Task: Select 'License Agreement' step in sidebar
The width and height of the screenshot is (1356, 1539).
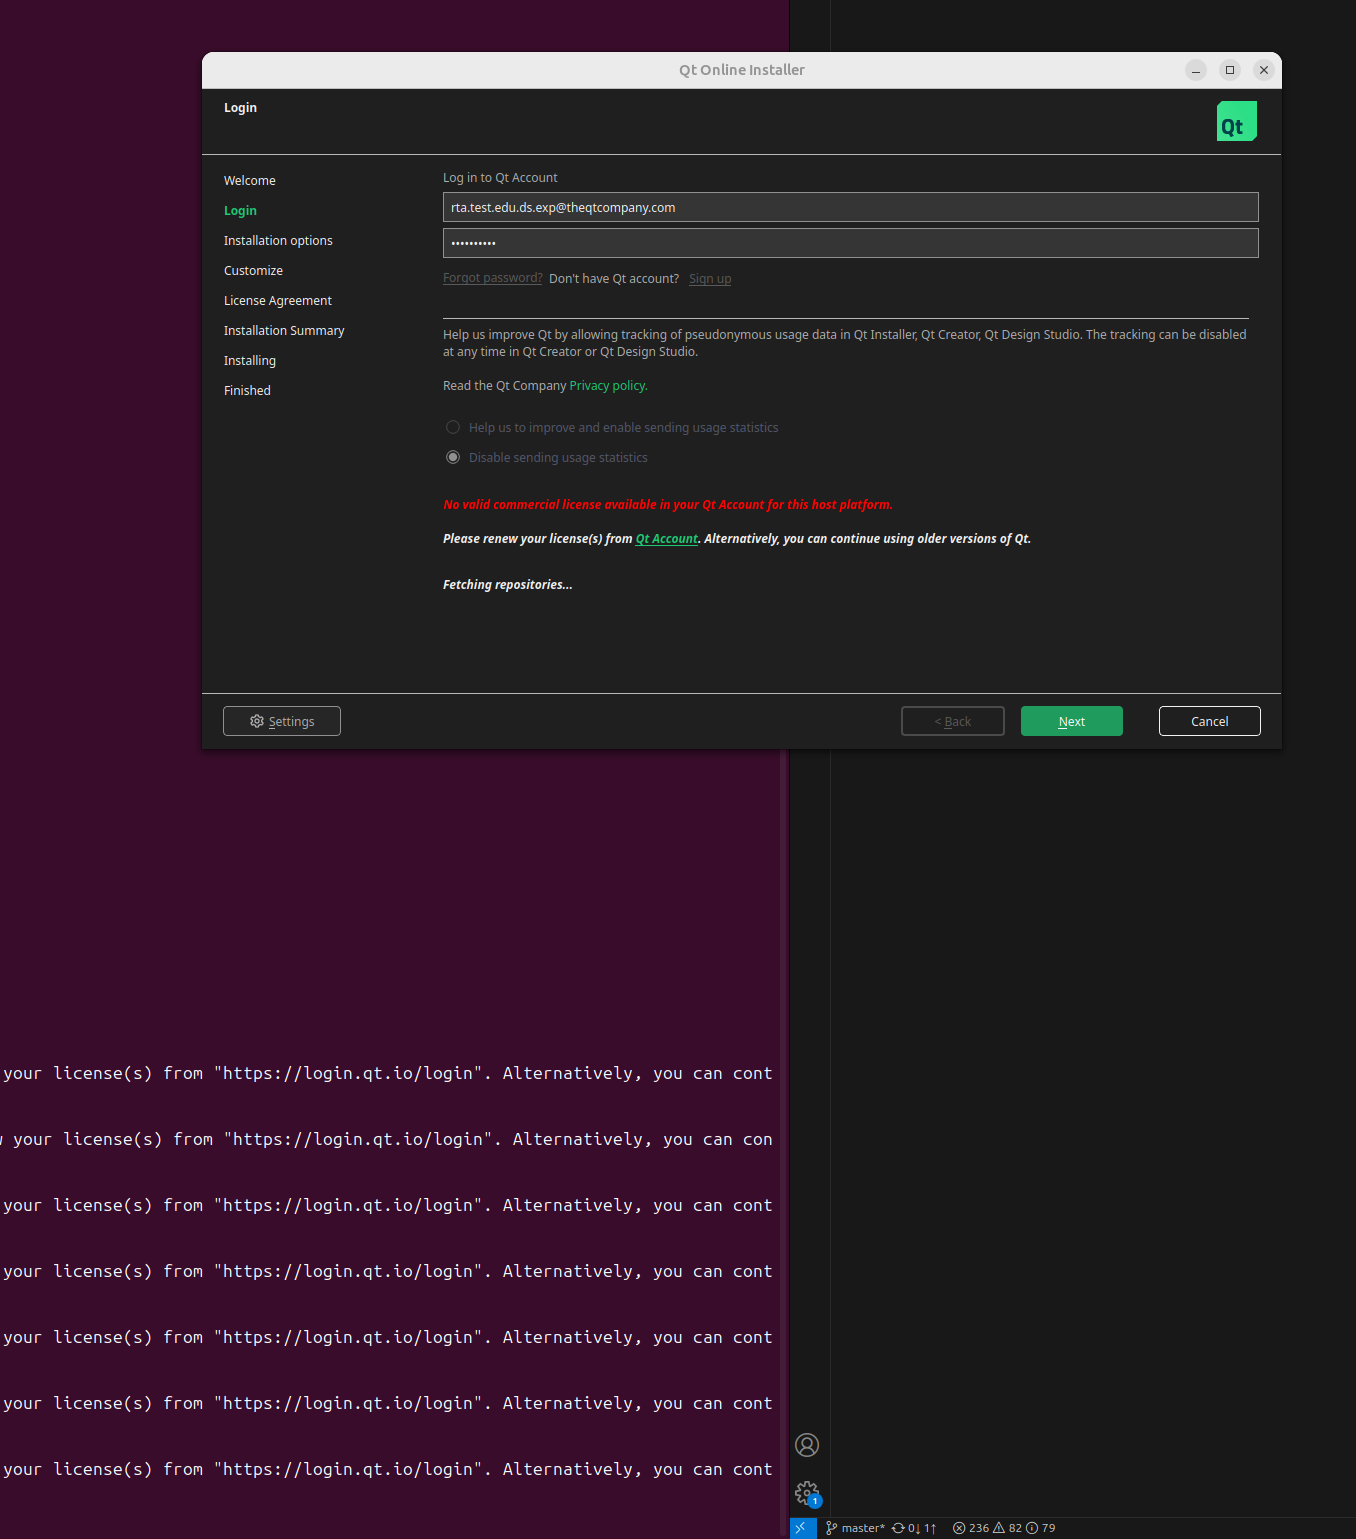Action: tap(278, 301)
